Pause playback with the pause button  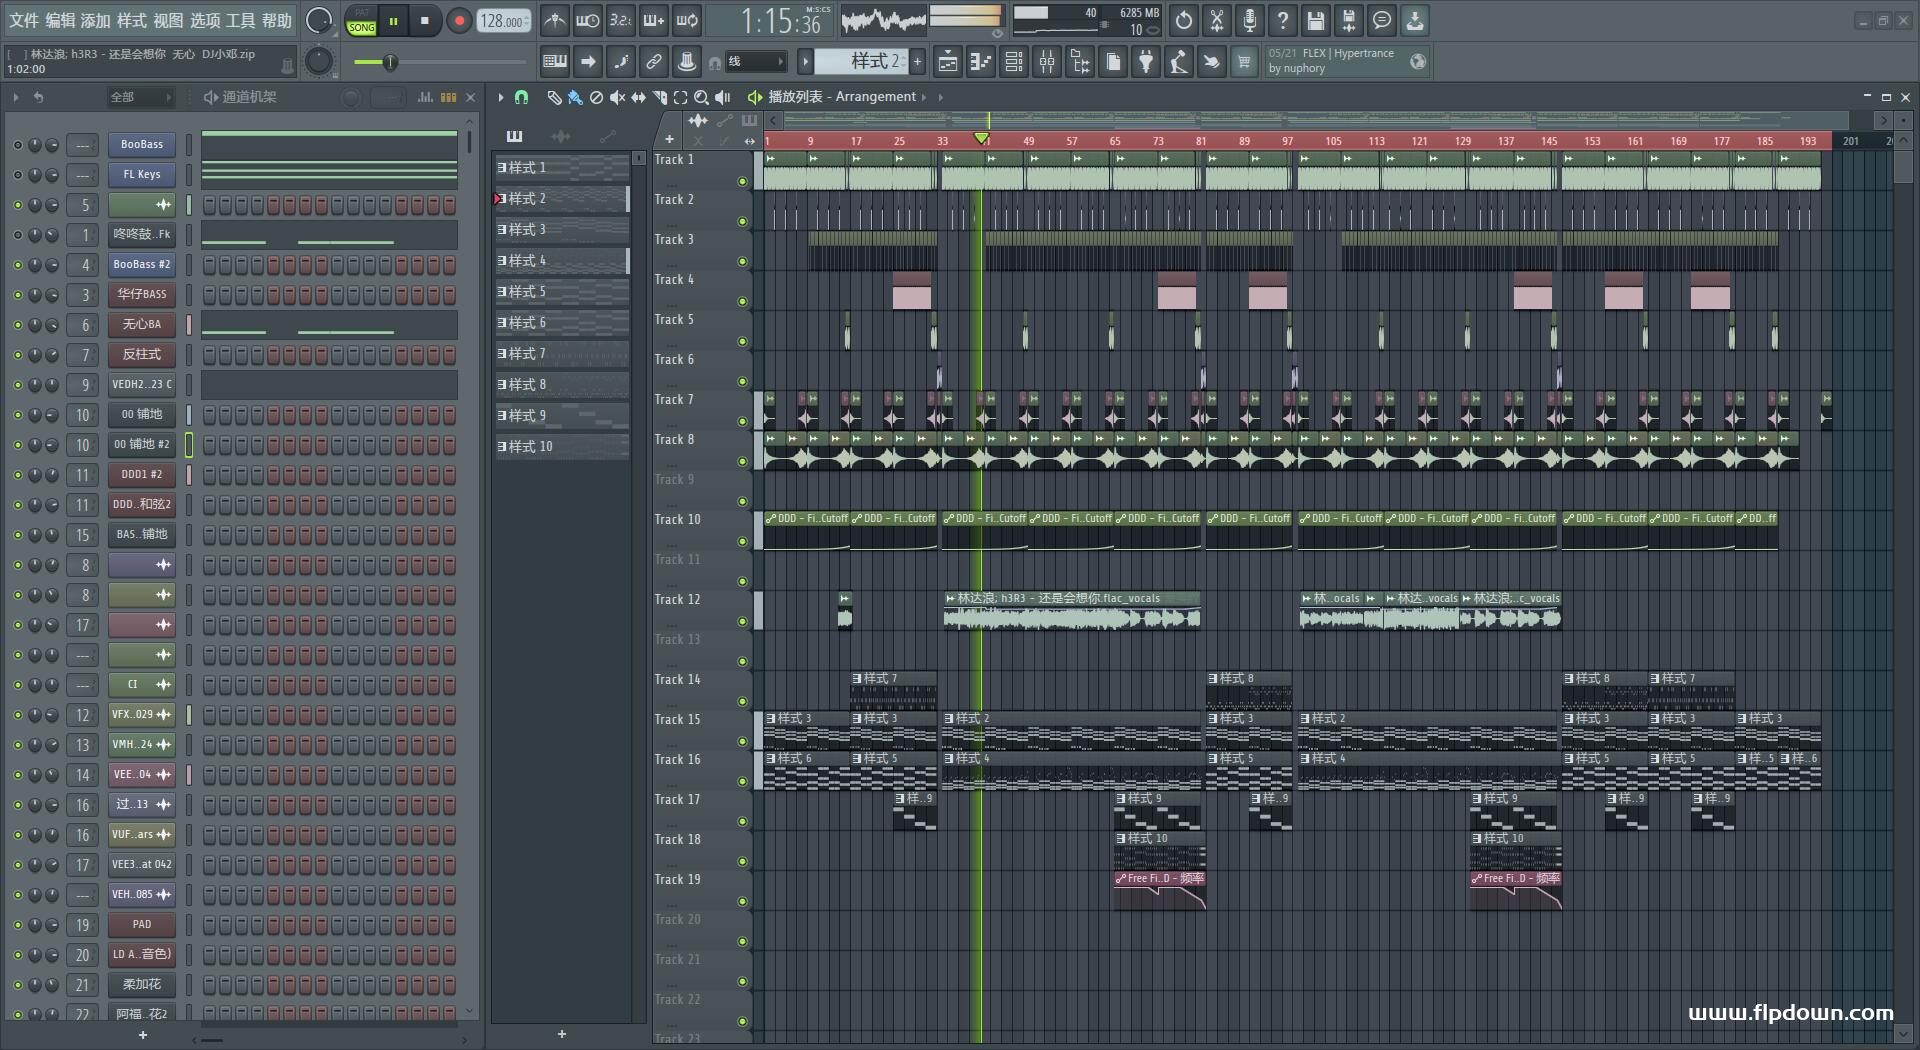(393, 21)
